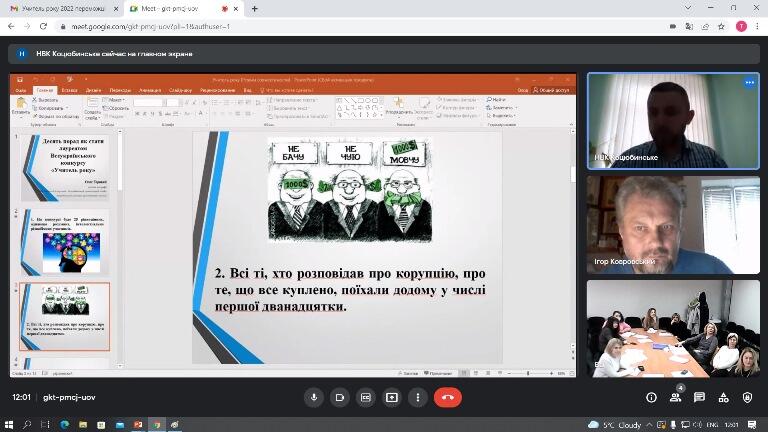
Task: Open Chrome three-dot menu
Action: point(757,26)
